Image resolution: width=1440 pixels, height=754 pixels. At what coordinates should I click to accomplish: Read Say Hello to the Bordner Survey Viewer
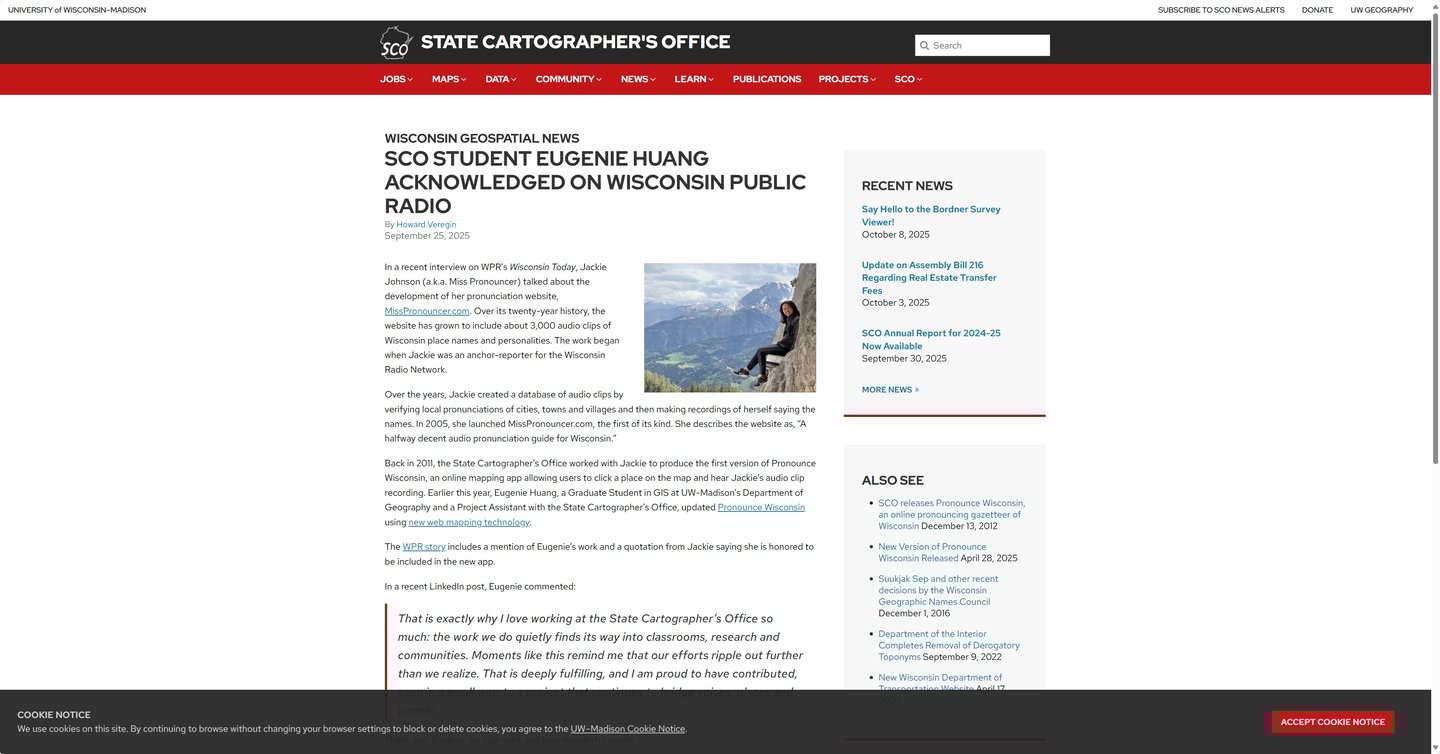click(931, 215)
